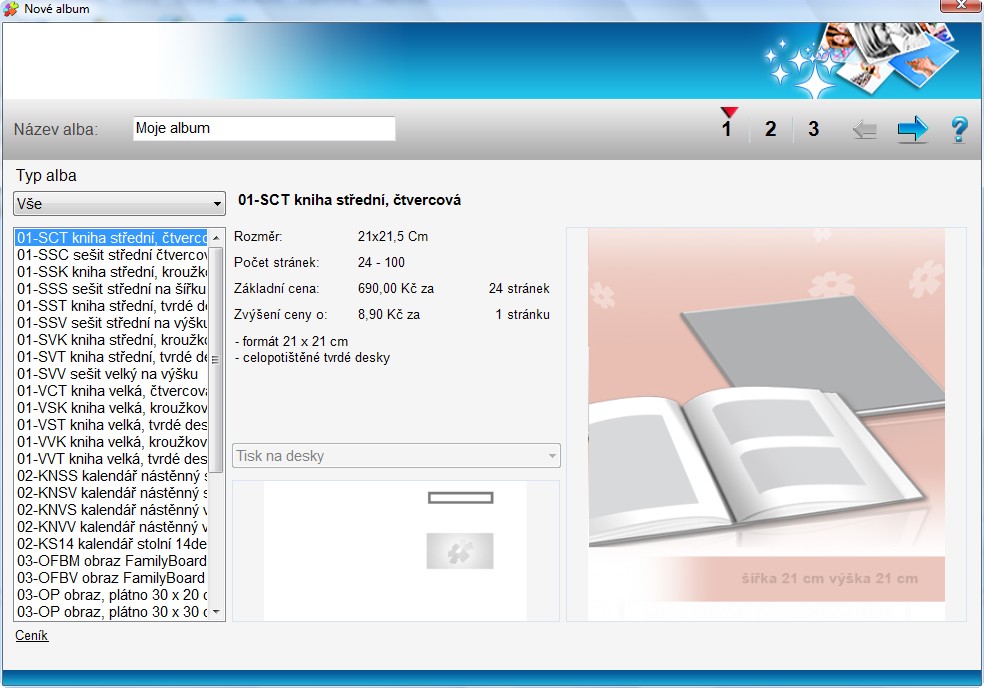Open the Ceník link
The height and width of the screenshot is (688, 984).
click(x=31, y=635)
